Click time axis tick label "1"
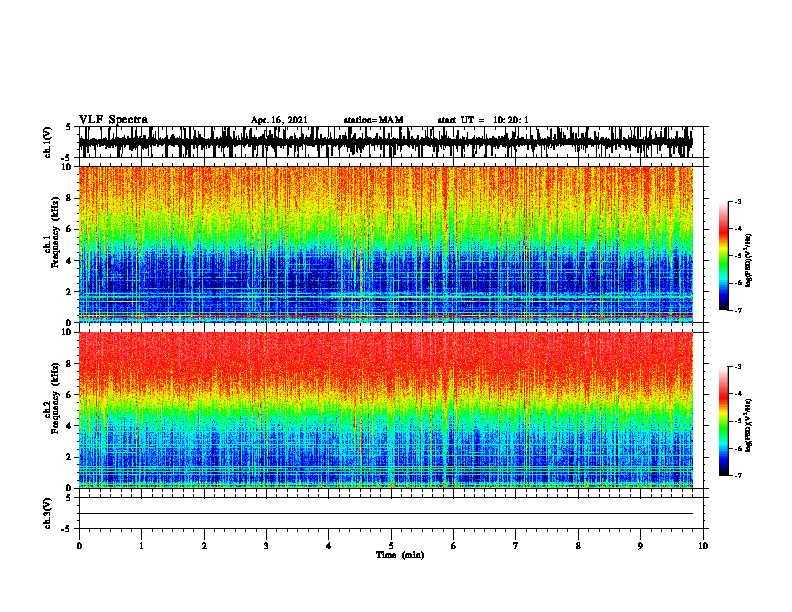Image resolution: width=792 pixels, height=612 pixels. (x=142, y=546)
